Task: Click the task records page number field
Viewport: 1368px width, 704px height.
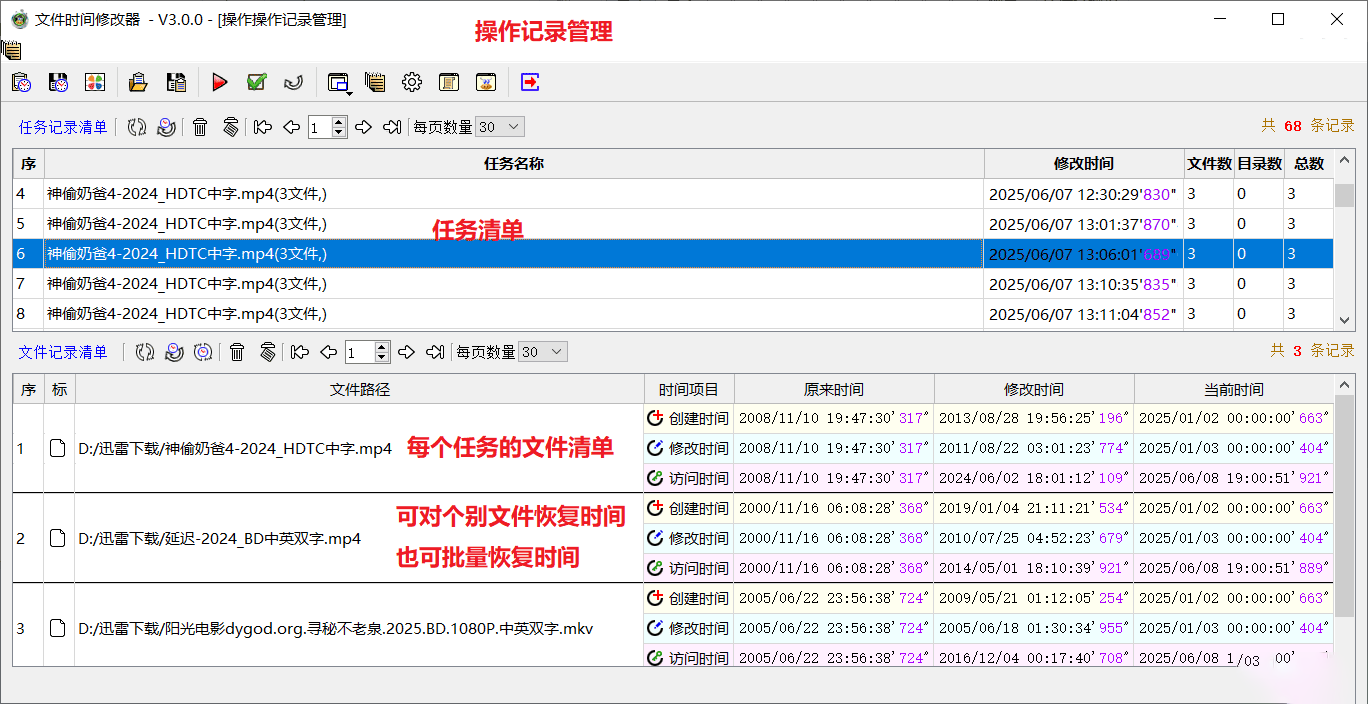Action: (320, 127)
